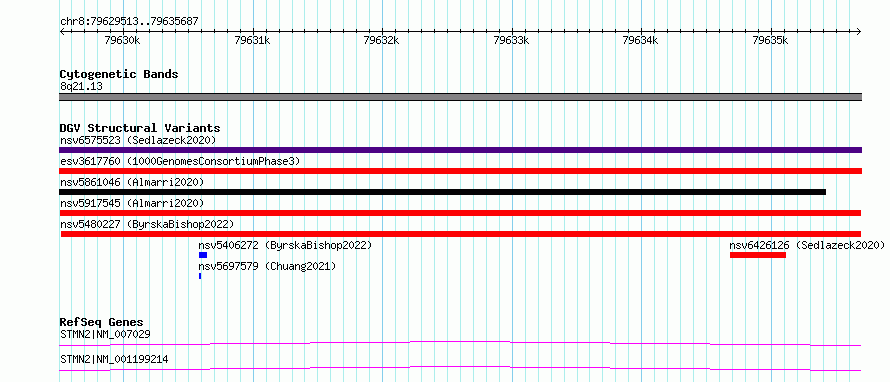Click the 79633k ruler tick label
The width and height of the screenshot is (890, 382).
(512, 40)
